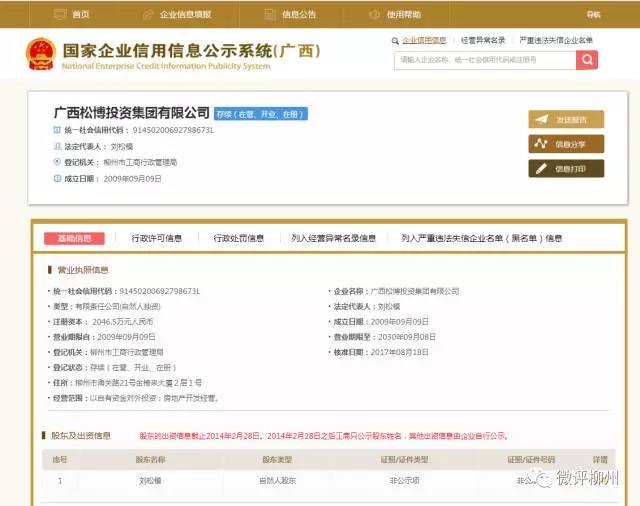The height and width of the screenshot is (506, 640).
Task: Click the 股东类型 column header
Action: 277,459
